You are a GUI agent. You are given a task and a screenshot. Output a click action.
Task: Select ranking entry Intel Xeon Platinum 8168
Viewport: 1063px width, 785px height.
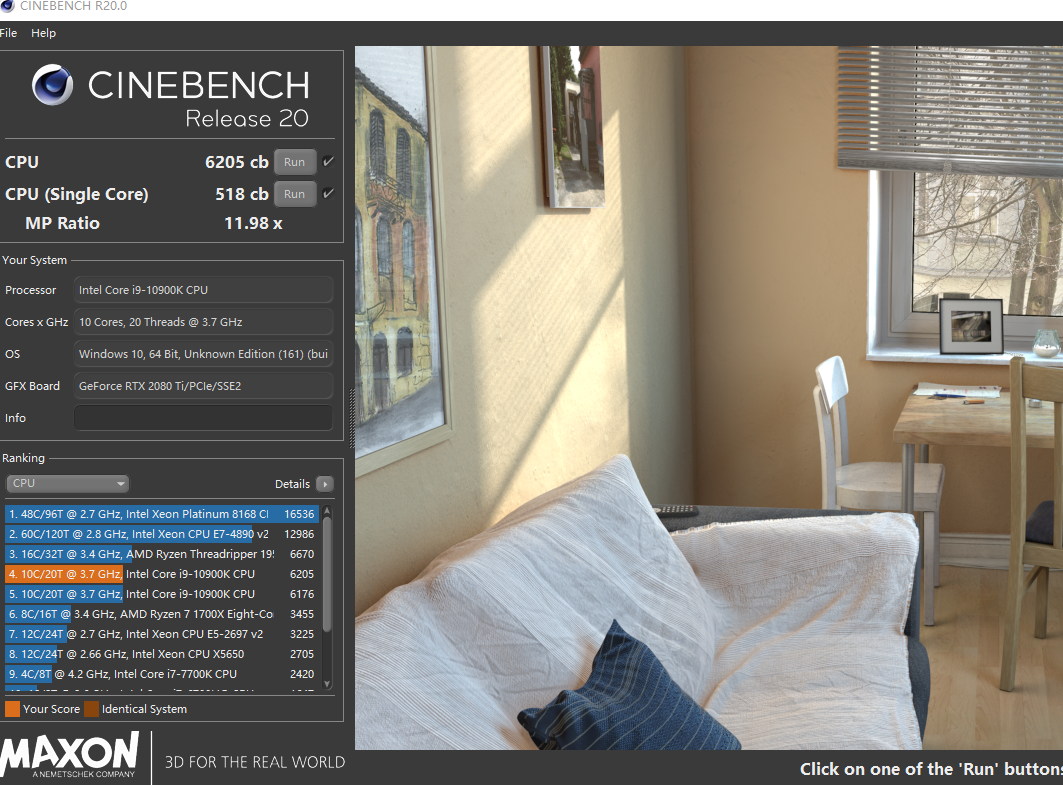(x=161, y=514)
